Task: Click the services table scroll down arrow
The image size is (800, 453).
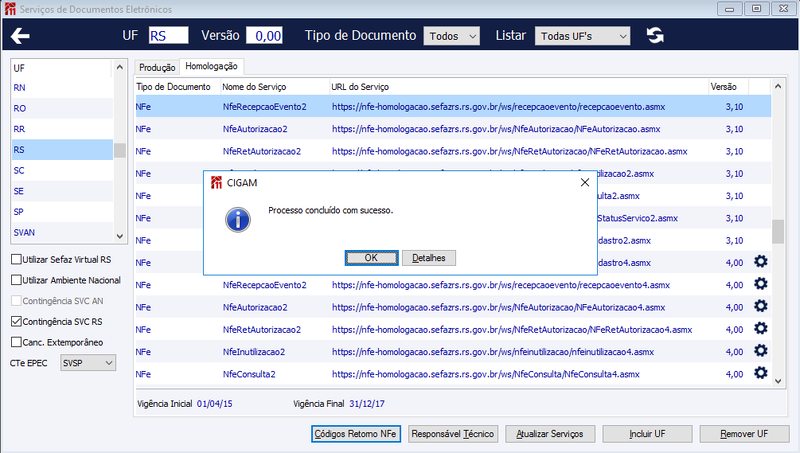Action: click(778, 381)
